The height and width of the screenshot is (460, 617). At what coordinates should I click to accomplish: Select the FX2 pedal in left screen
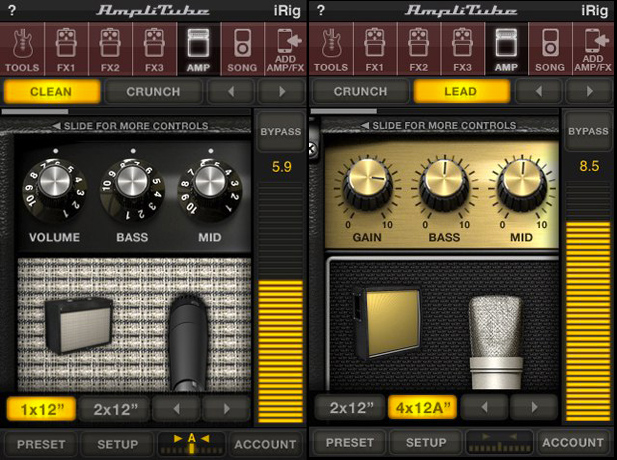110,49
